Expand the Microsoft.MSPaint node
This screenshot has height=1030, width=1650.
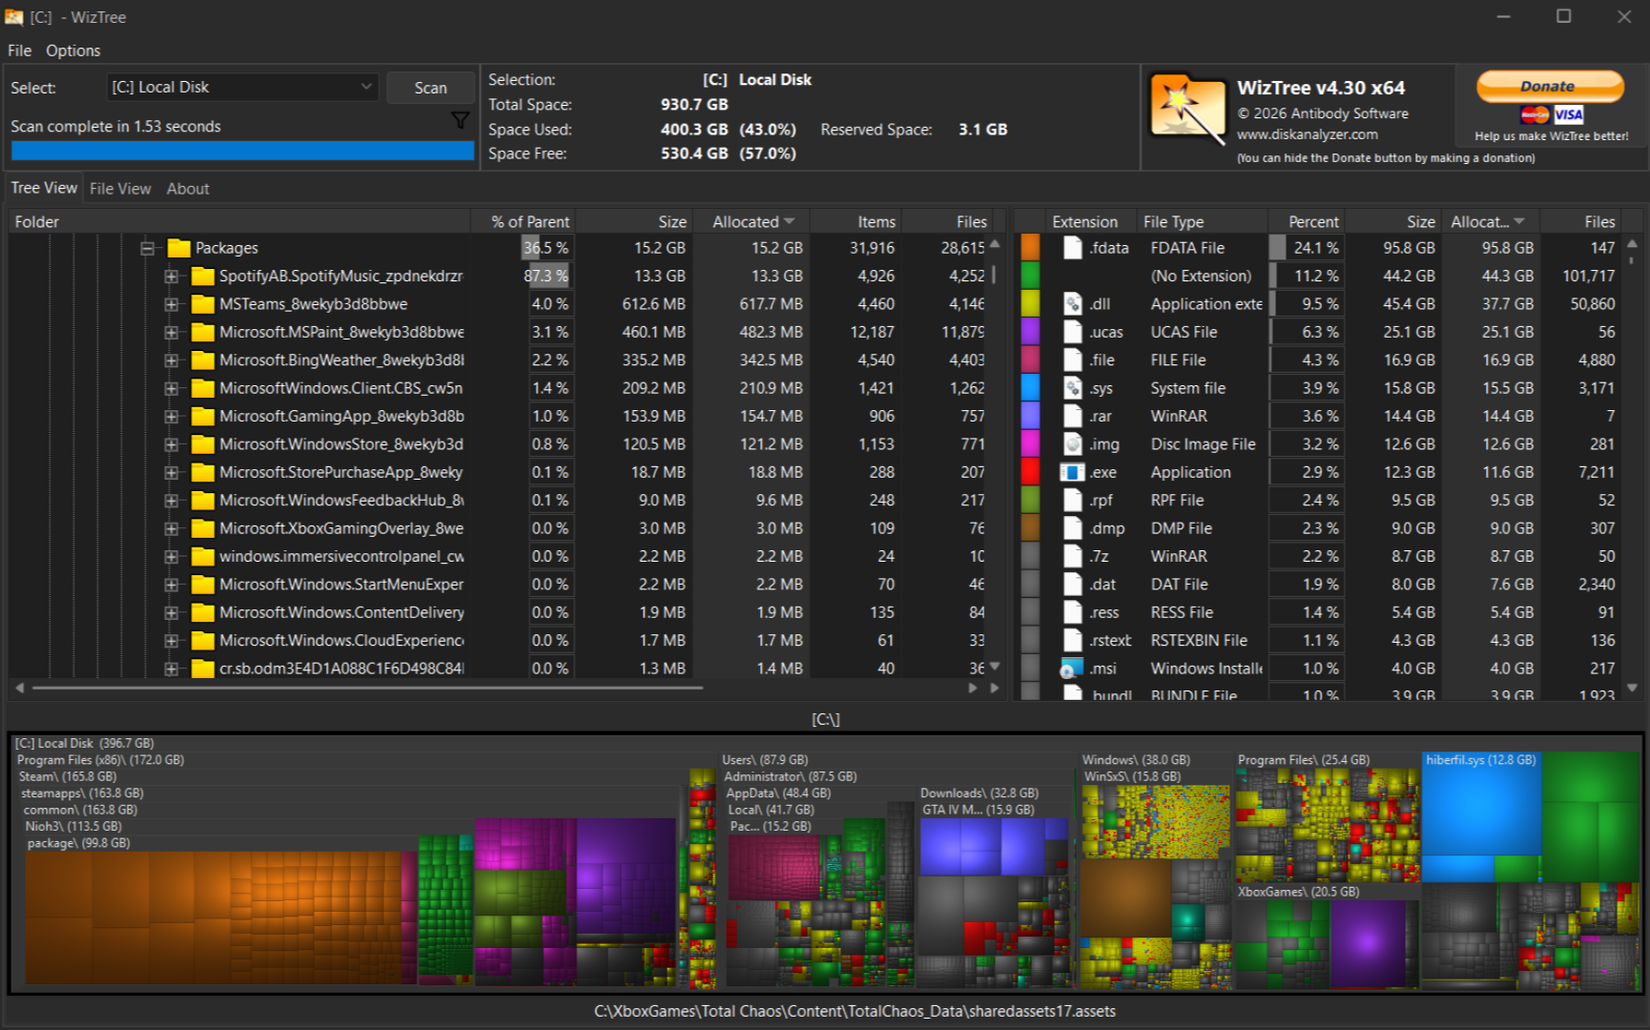pyautogui.click(x=171, y=332)
